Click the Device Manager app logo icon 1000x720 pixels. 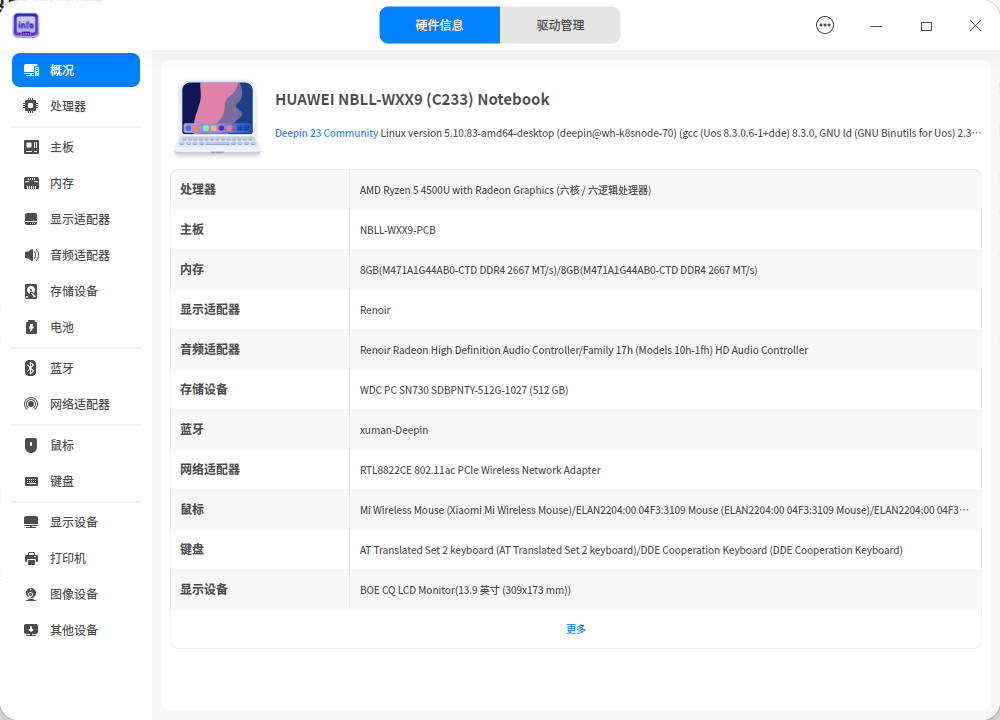point(26,26)
